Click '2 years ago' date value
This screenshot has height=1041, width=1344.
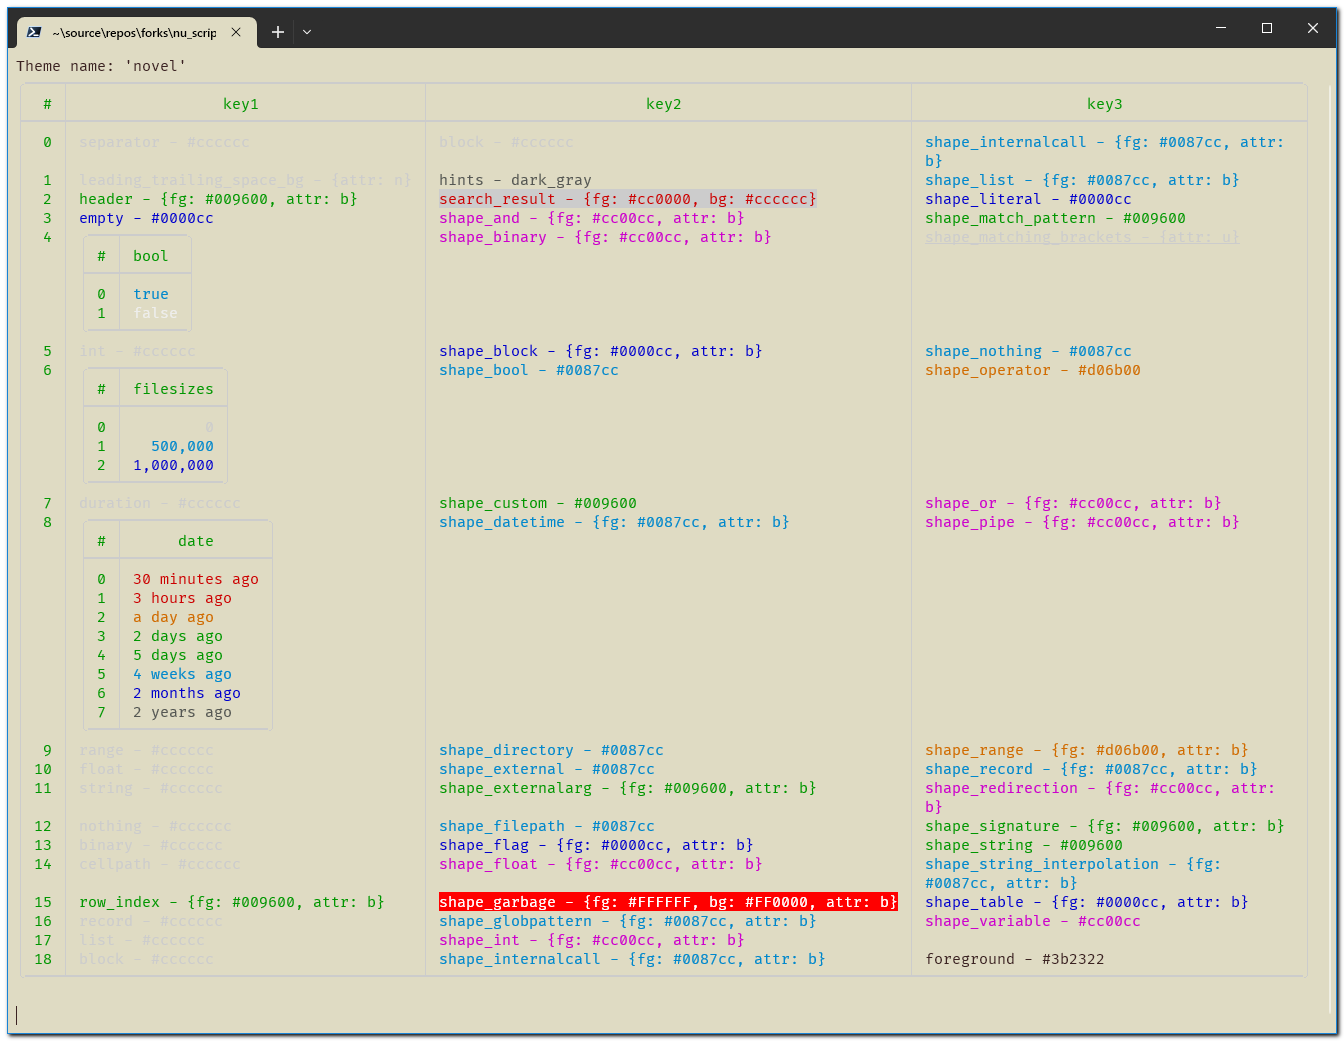point(182,712)
